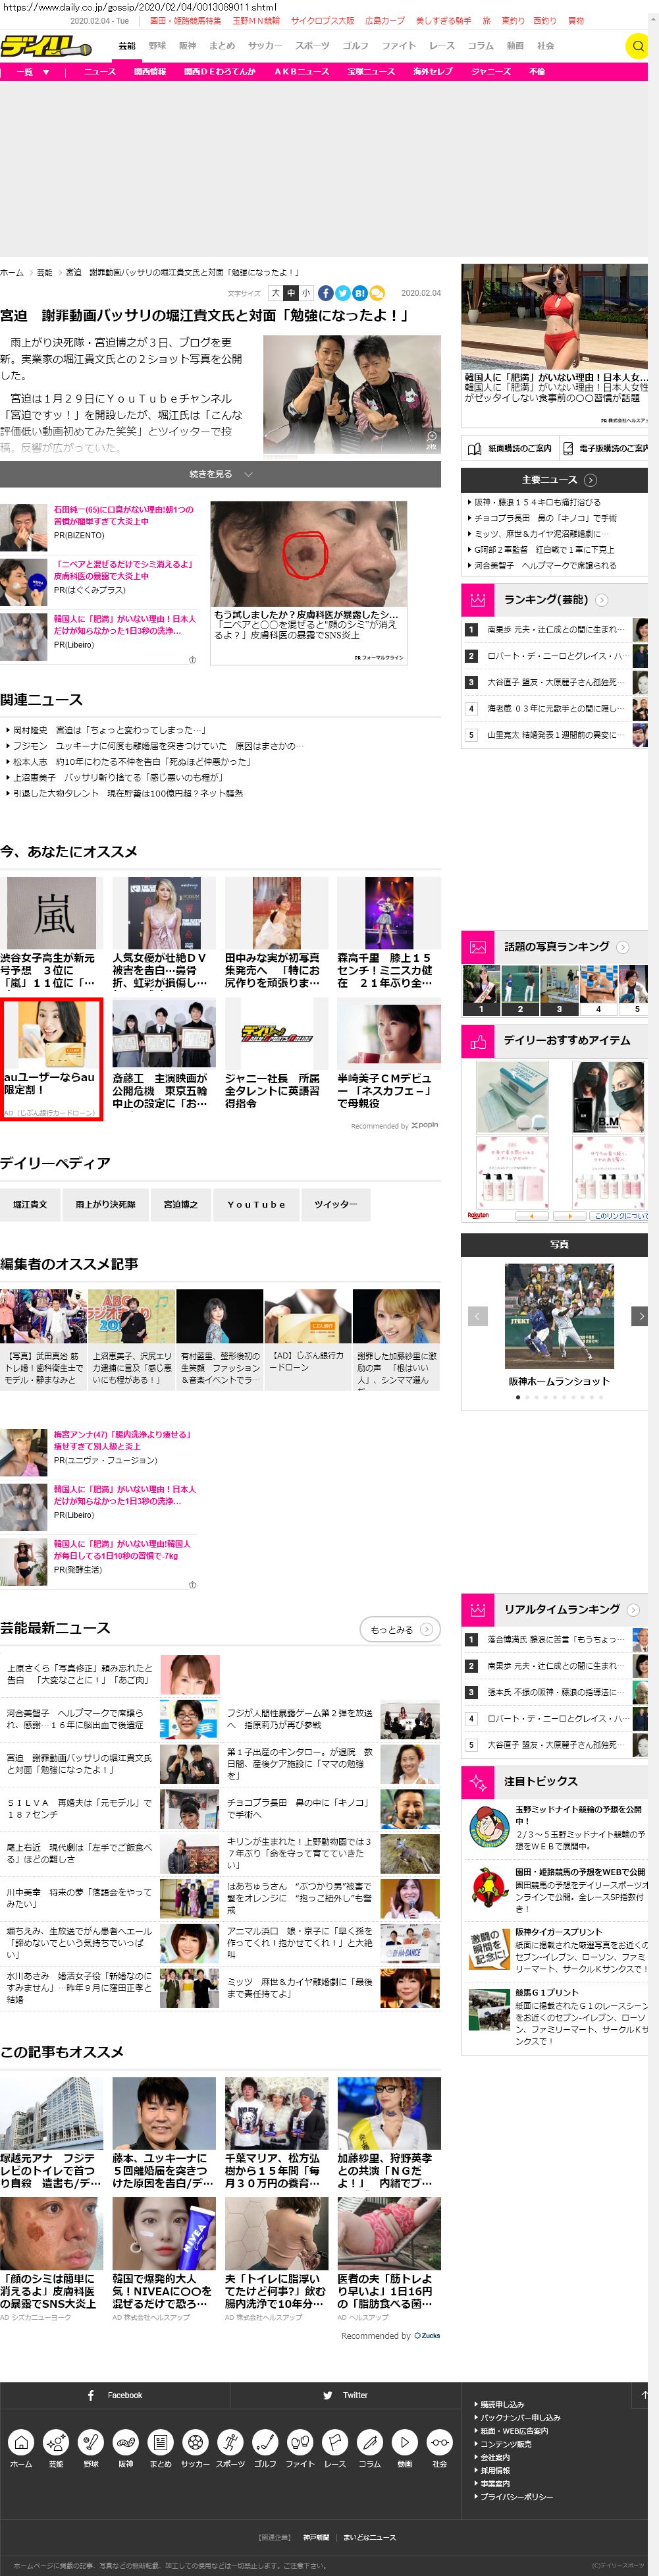659x2576 pixels.
Task: Set text size to 小
Action: 306,293
